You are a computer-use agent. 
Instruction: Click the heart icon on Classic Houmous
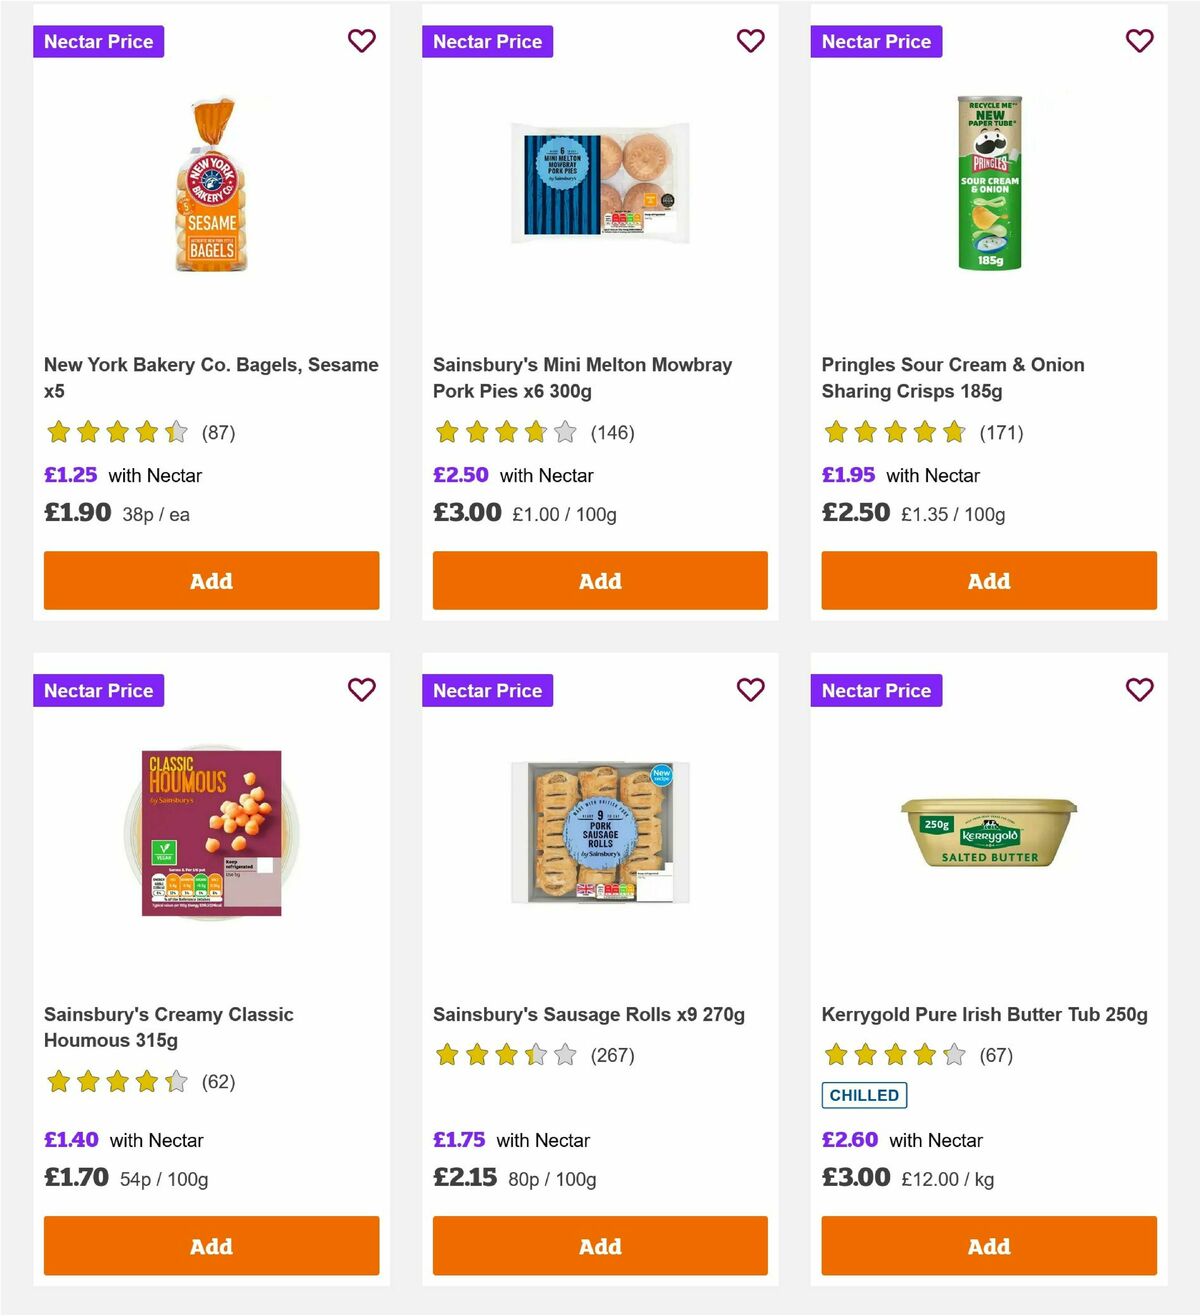[361, 690]
